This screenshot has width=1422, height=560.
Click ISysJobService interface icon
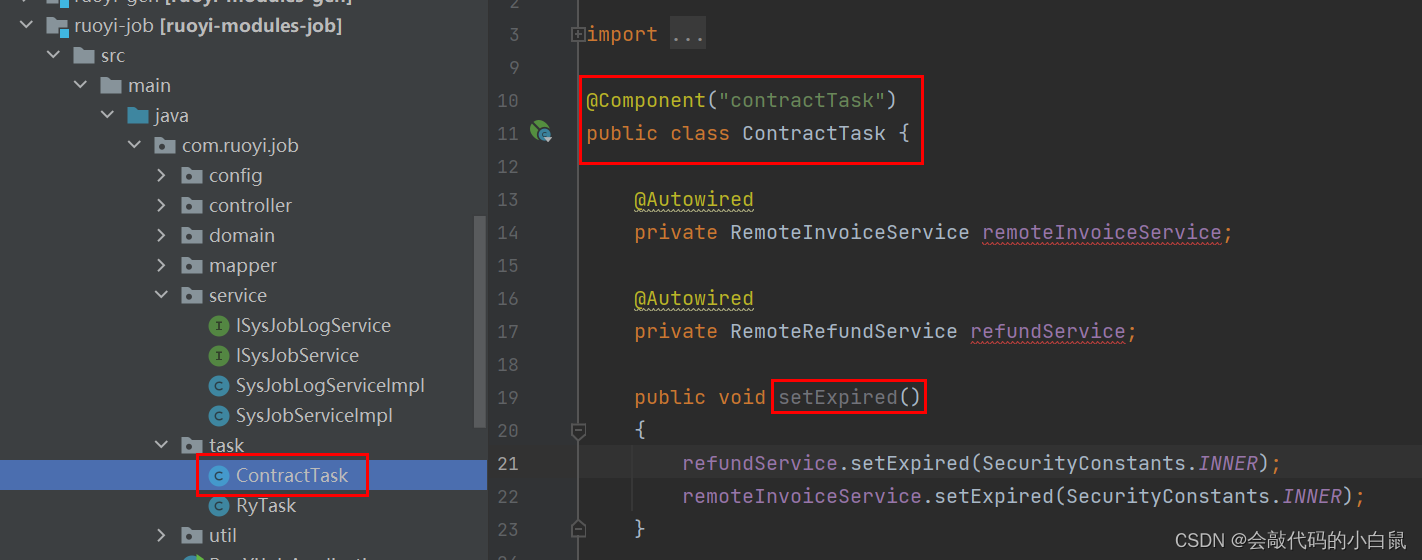pyautogui.click(x=218, y=356)
